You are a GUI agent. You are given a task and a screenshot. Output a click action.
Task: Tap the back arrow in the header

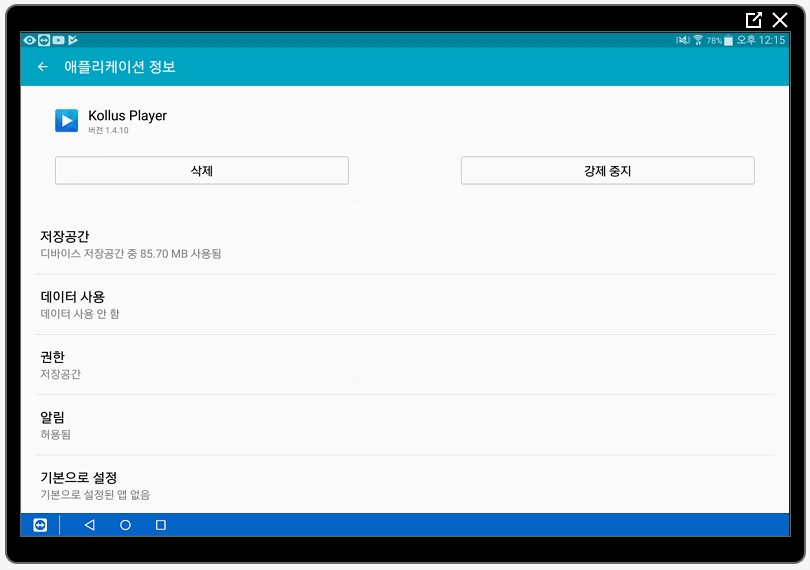[43, 67]
